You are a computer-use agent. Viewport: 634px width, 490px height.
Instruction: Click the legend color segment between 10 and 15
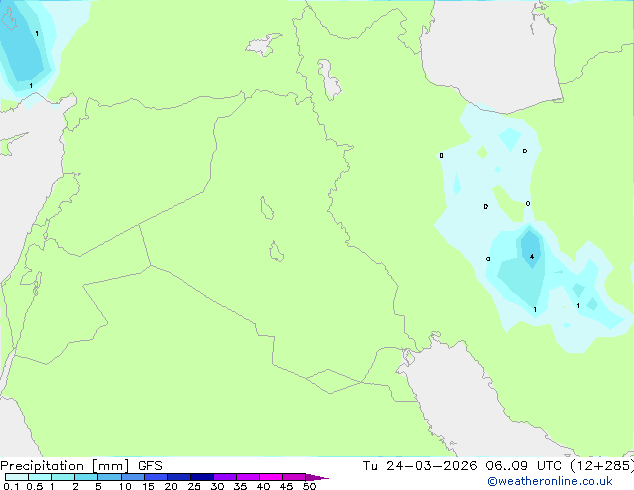pos(133,477)
